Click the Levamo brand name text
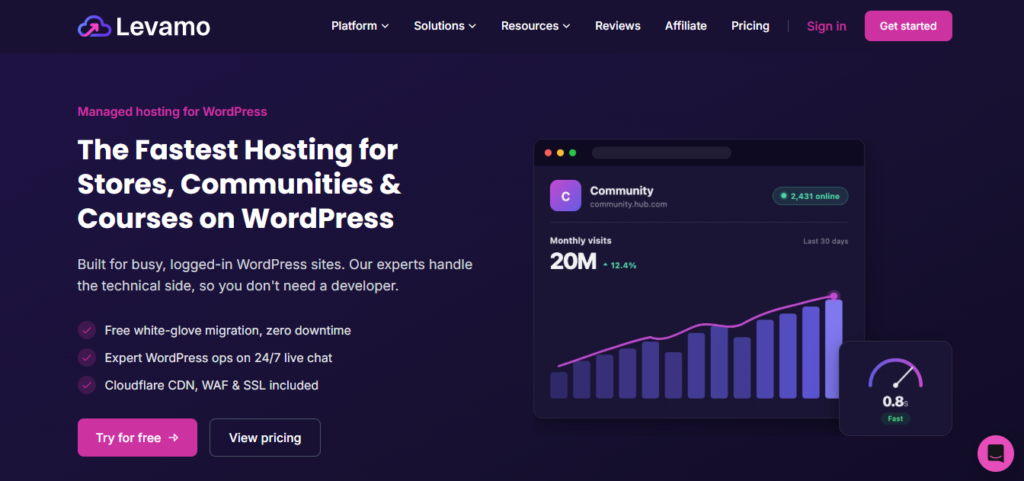The height and width of the screenshot is (481, 1024). (x=163, y=26)
